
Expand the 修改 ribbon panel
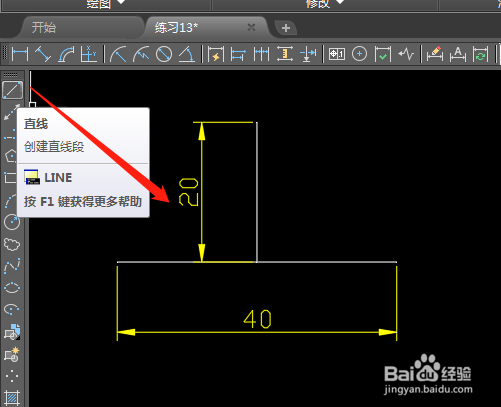pyautogui.click(x=324, y=4)
